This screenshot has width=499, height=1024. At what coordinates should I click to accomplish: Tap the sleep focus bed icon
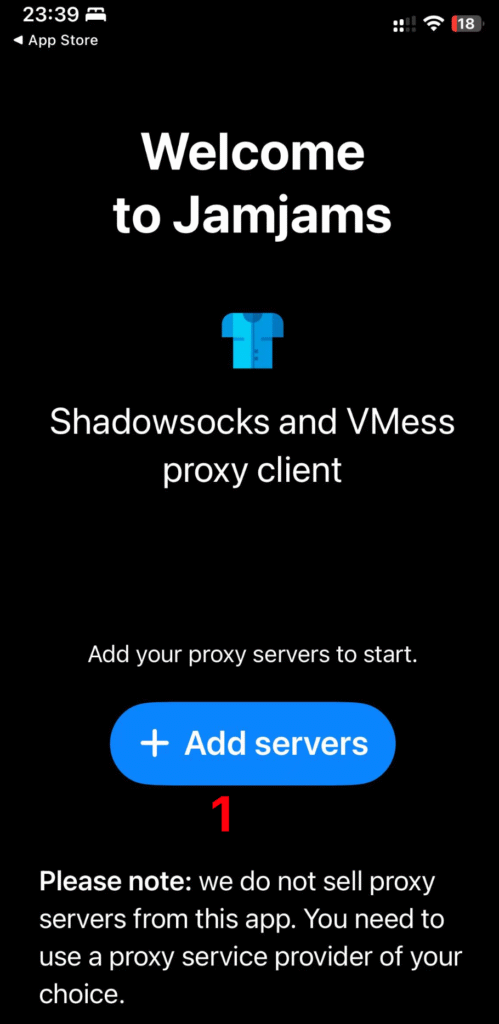(x=95, y=14)
